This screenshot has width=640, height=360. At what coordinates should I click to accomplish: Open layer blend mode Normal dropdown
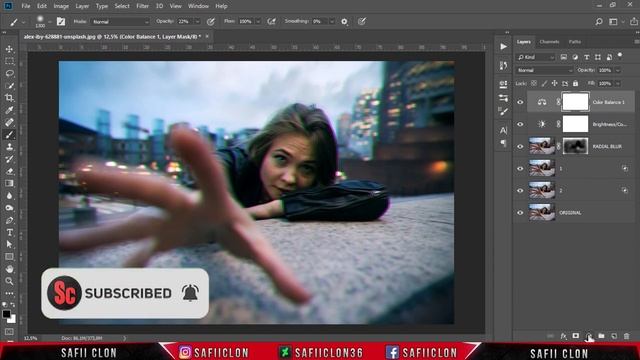click(545, 70)
